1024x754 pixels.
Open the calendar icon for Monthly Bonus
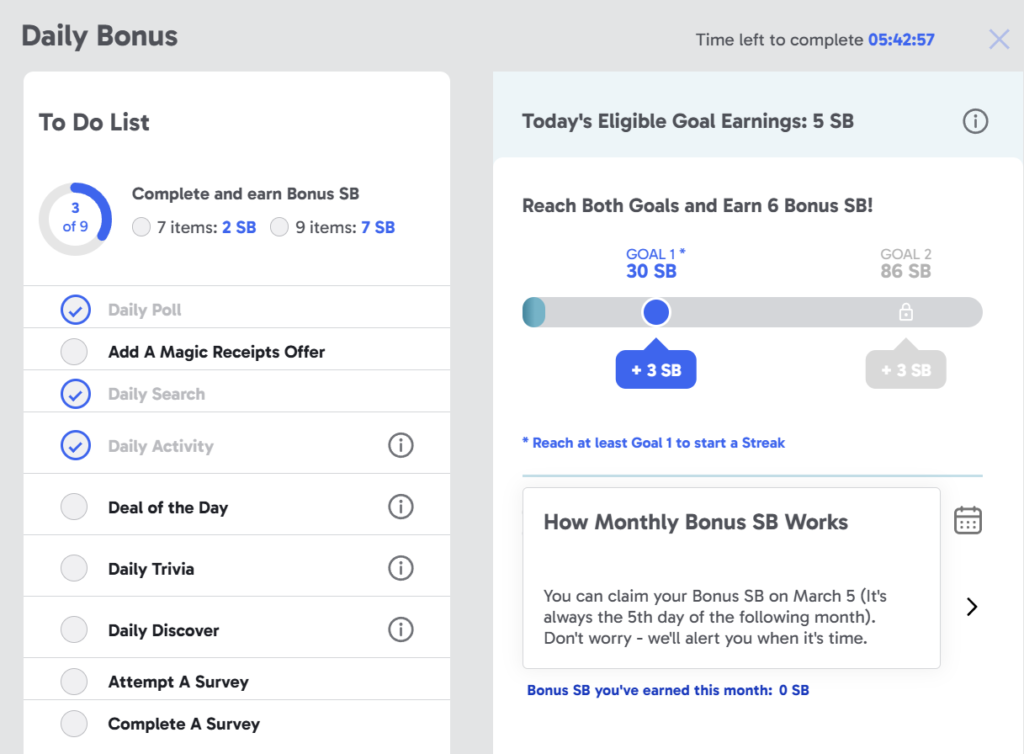coord(967,520)
